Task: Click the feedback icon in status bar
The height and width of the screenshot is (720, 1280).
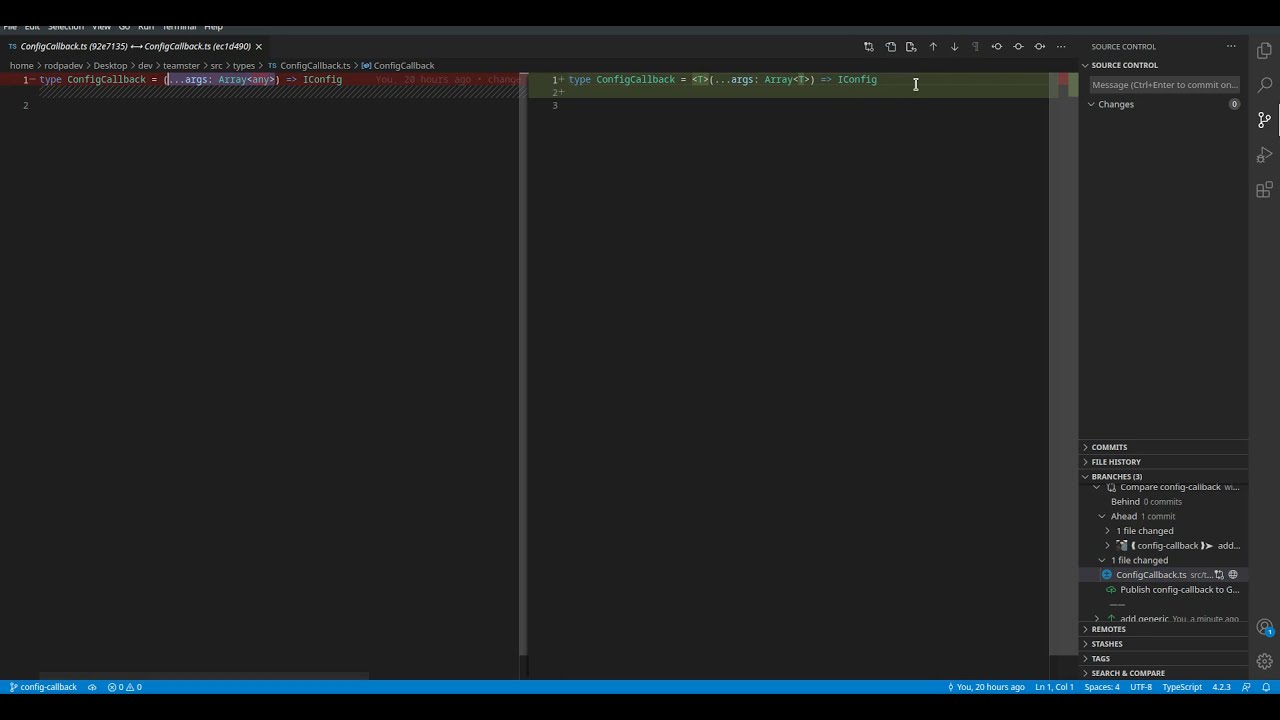Action: click(x=1246, y=687)
